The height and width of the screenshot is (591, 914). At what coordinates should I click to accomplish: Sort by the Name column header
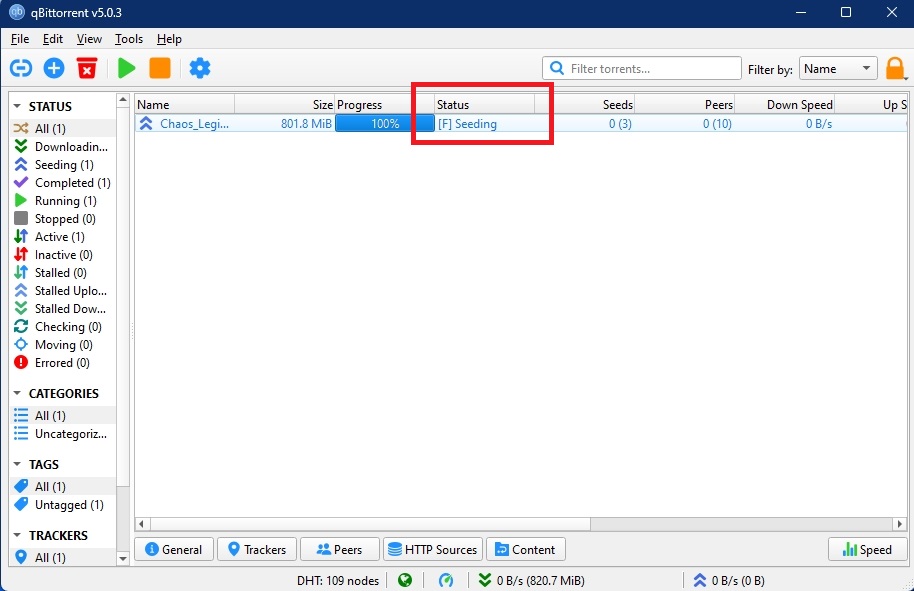pyautogui.click(x=185, y=104)
